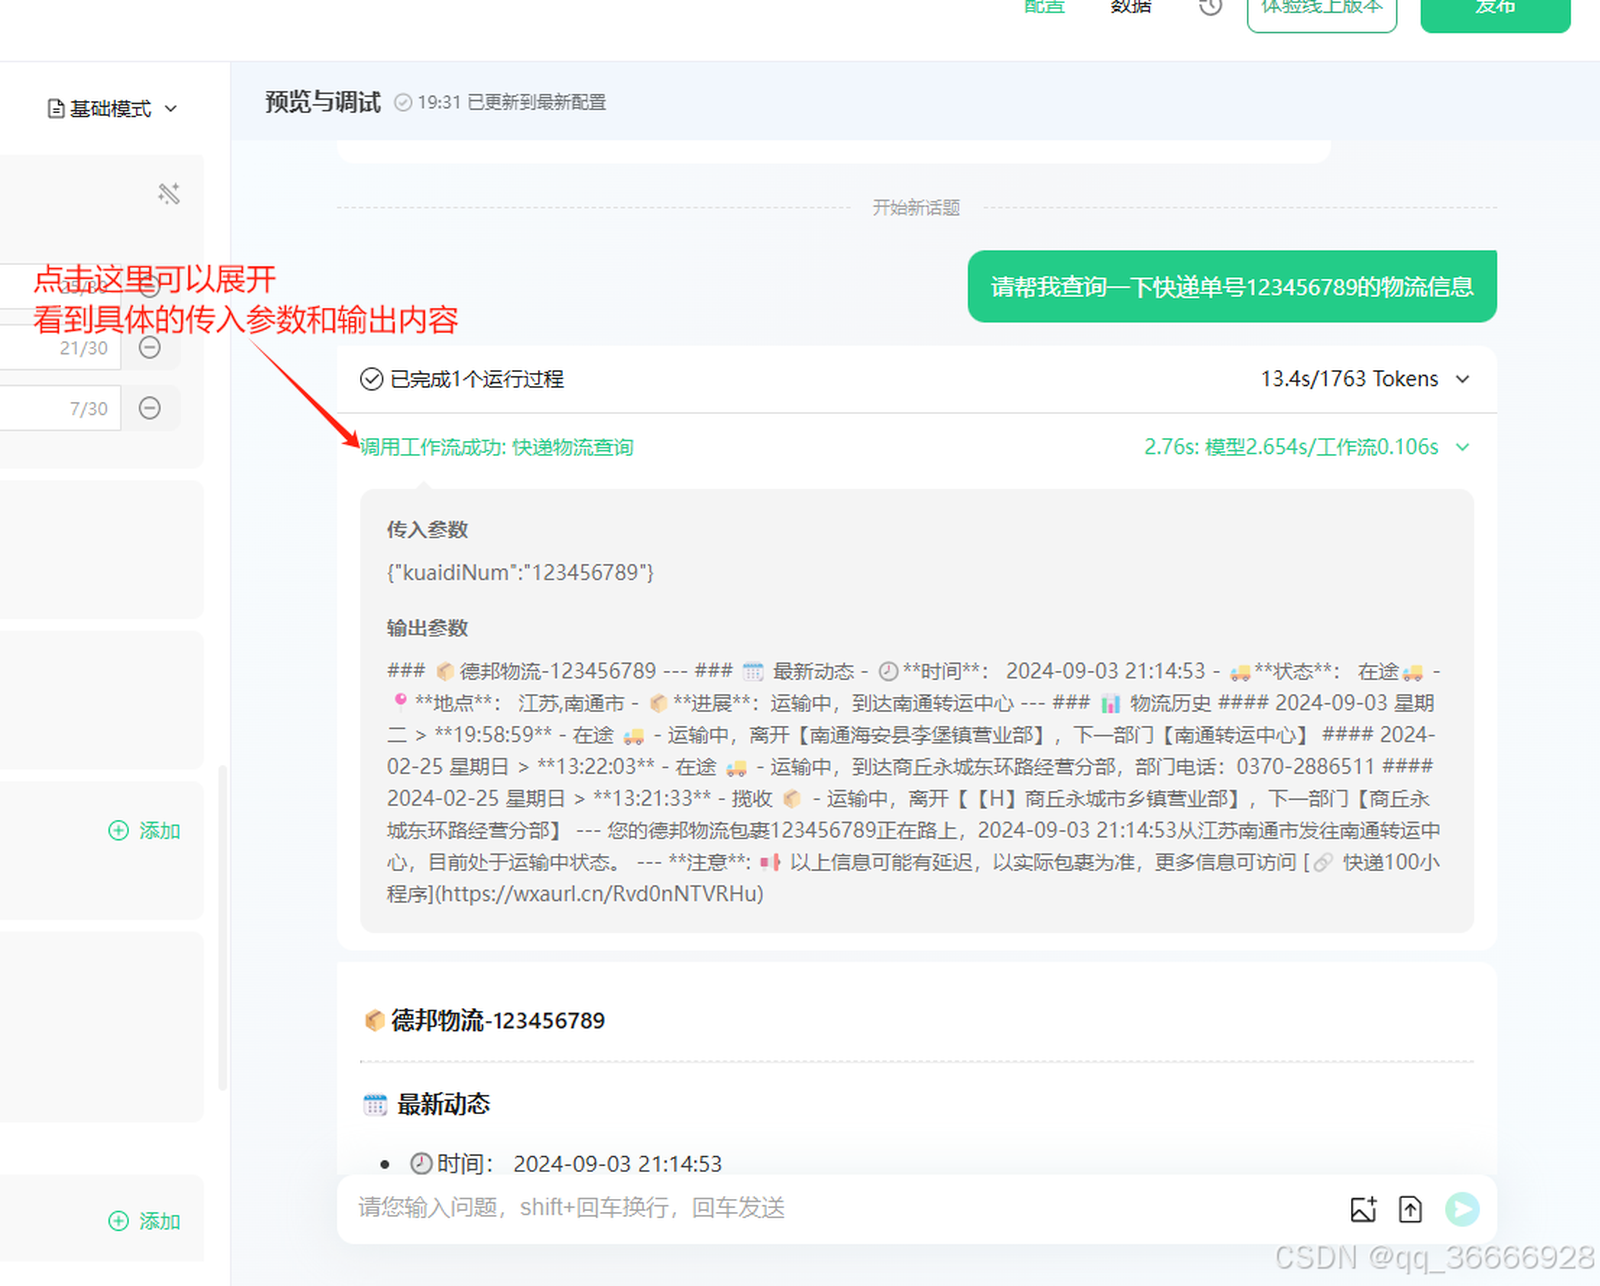Click the 发布 publish button
The image size is (1600, 1286).
click(1495, 10)
